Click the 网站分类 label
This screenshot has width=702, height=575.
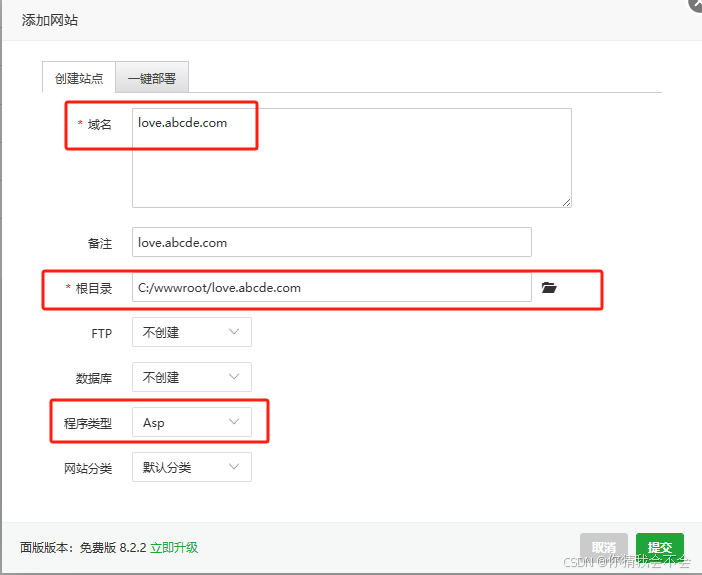pyautogui.click(x=88, y=468)
